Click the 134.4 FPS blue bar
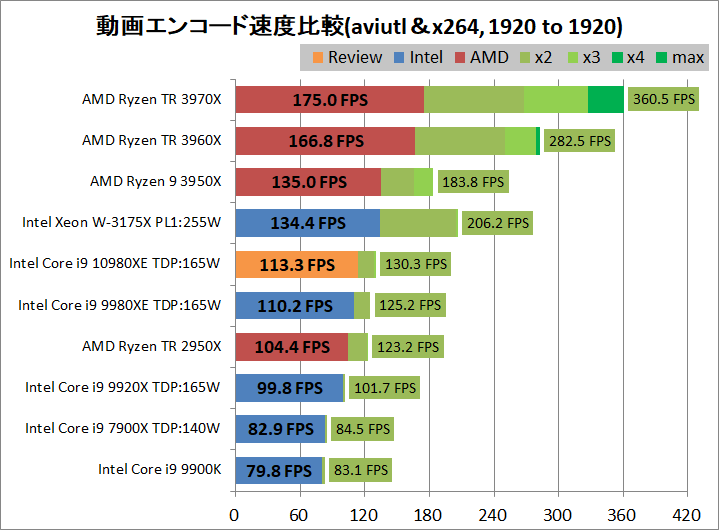719x530 pixels. 308,223
